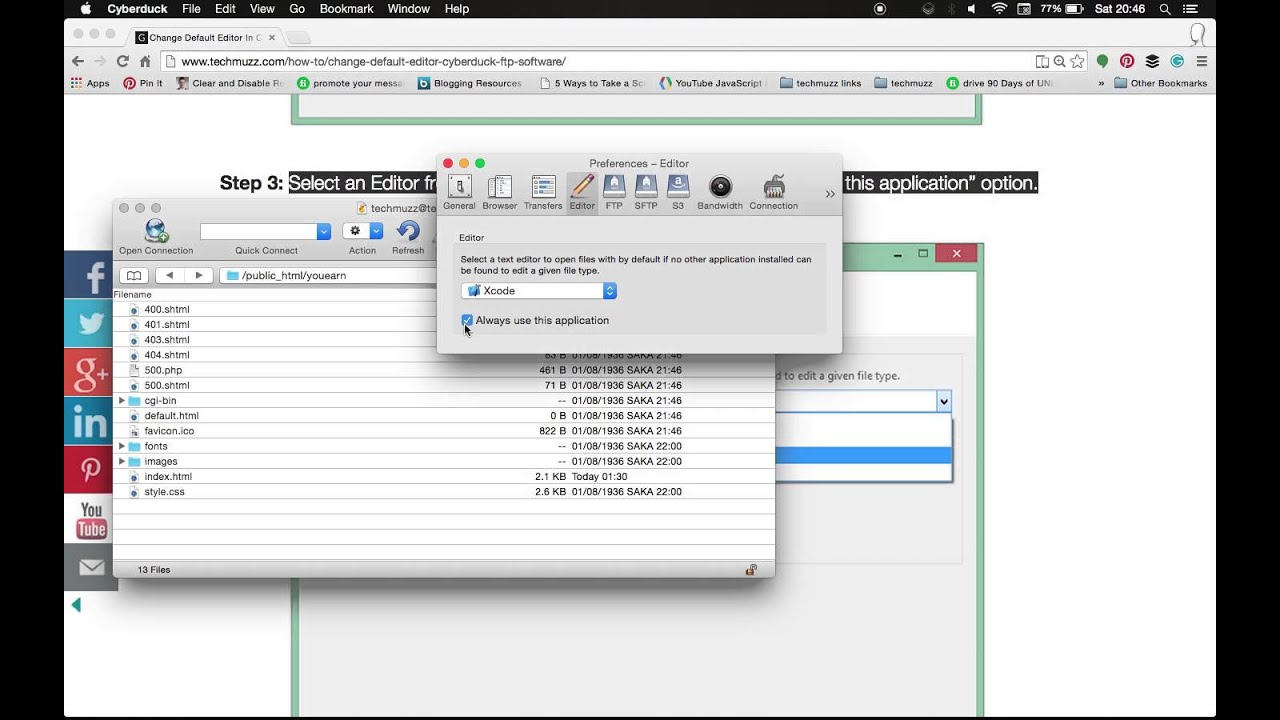Open Chrome hamburger menu
The width and height of the screenshot is (1280, 720).
coord(1202,61)
